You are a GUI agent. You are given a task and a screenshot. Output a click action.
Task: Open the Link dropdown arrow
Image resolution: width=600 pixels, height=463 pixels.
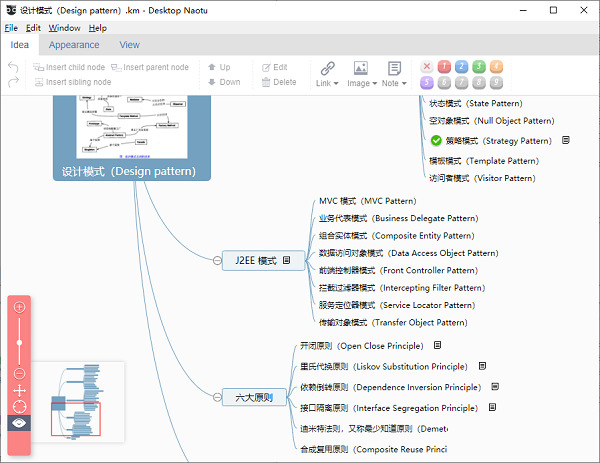pos(336,83)
